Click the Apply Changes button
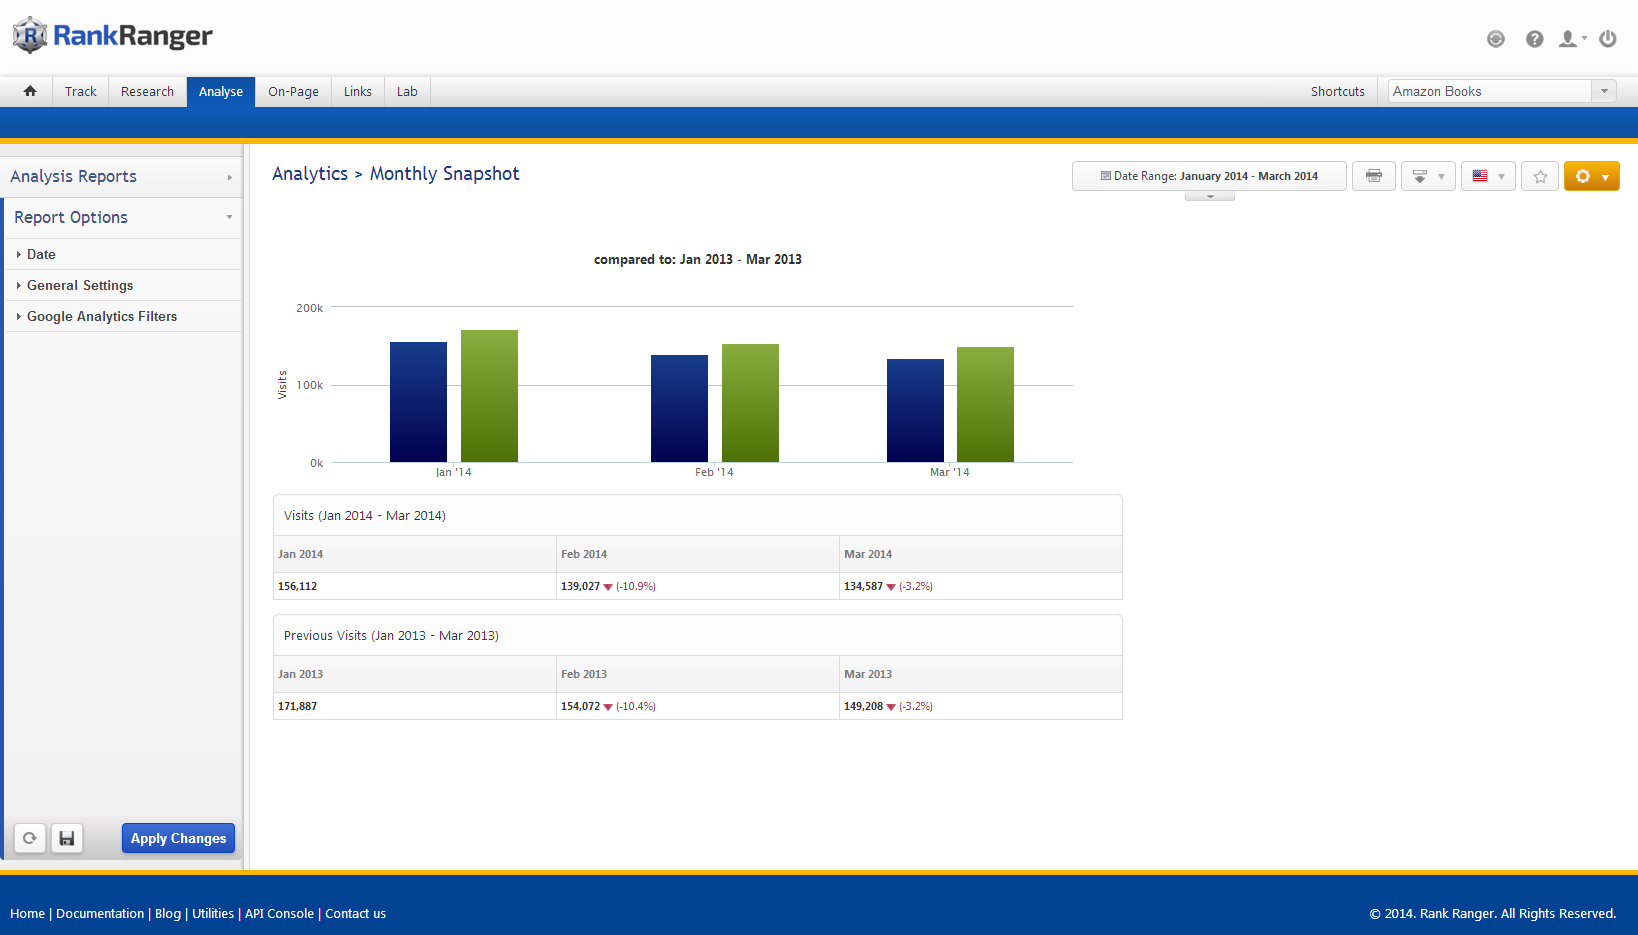 [x=178, y=838]
